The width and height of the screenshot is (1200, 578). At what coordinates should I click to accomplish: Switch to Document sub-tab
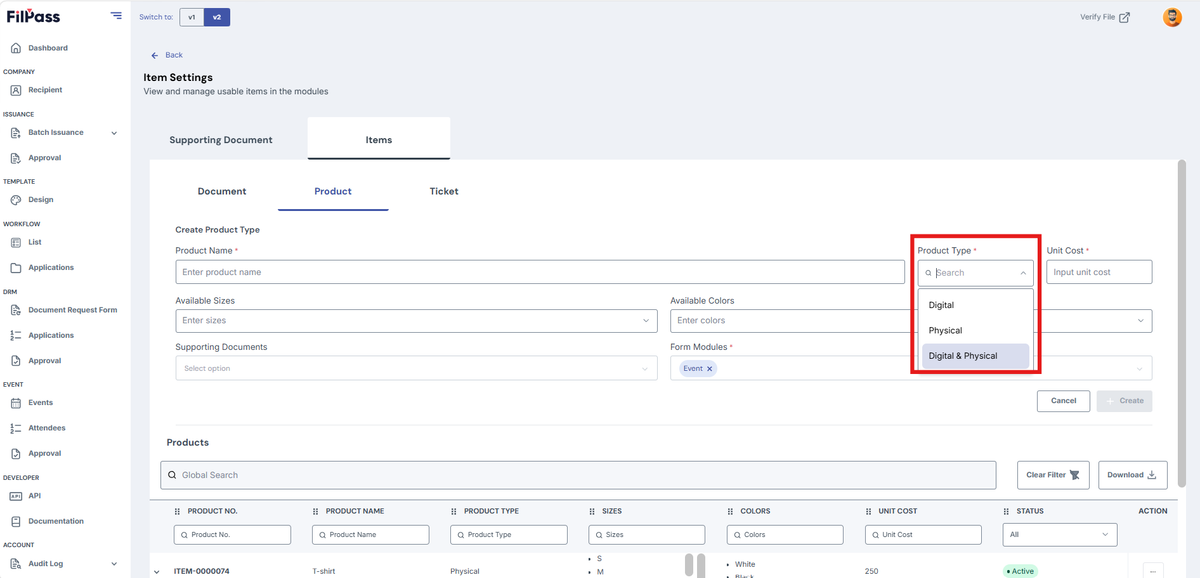[222, 191]
